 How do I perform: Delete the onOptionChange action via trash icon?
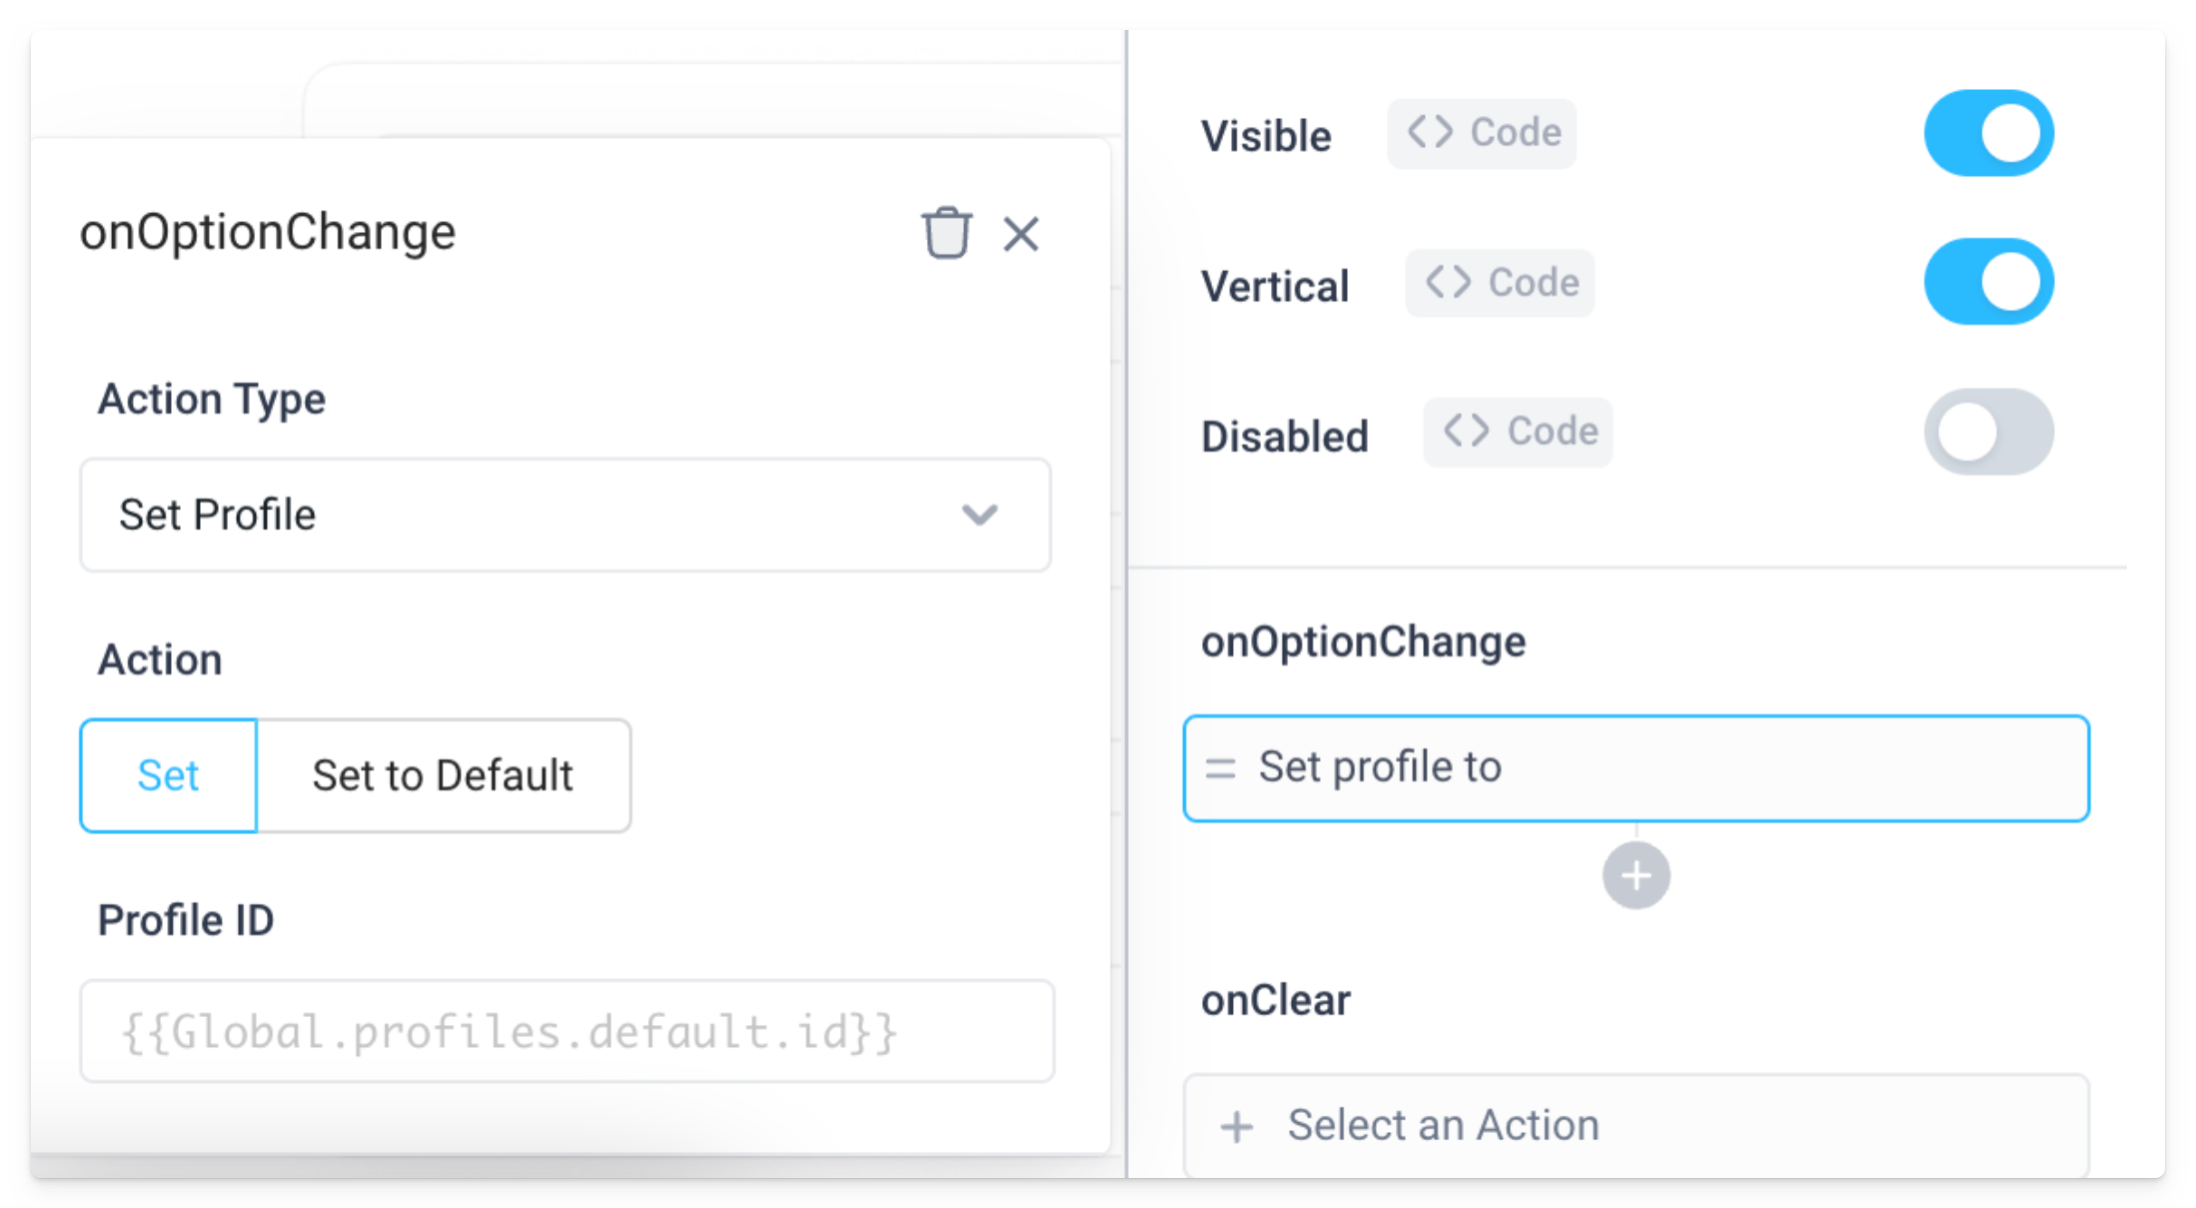(945, 234)
